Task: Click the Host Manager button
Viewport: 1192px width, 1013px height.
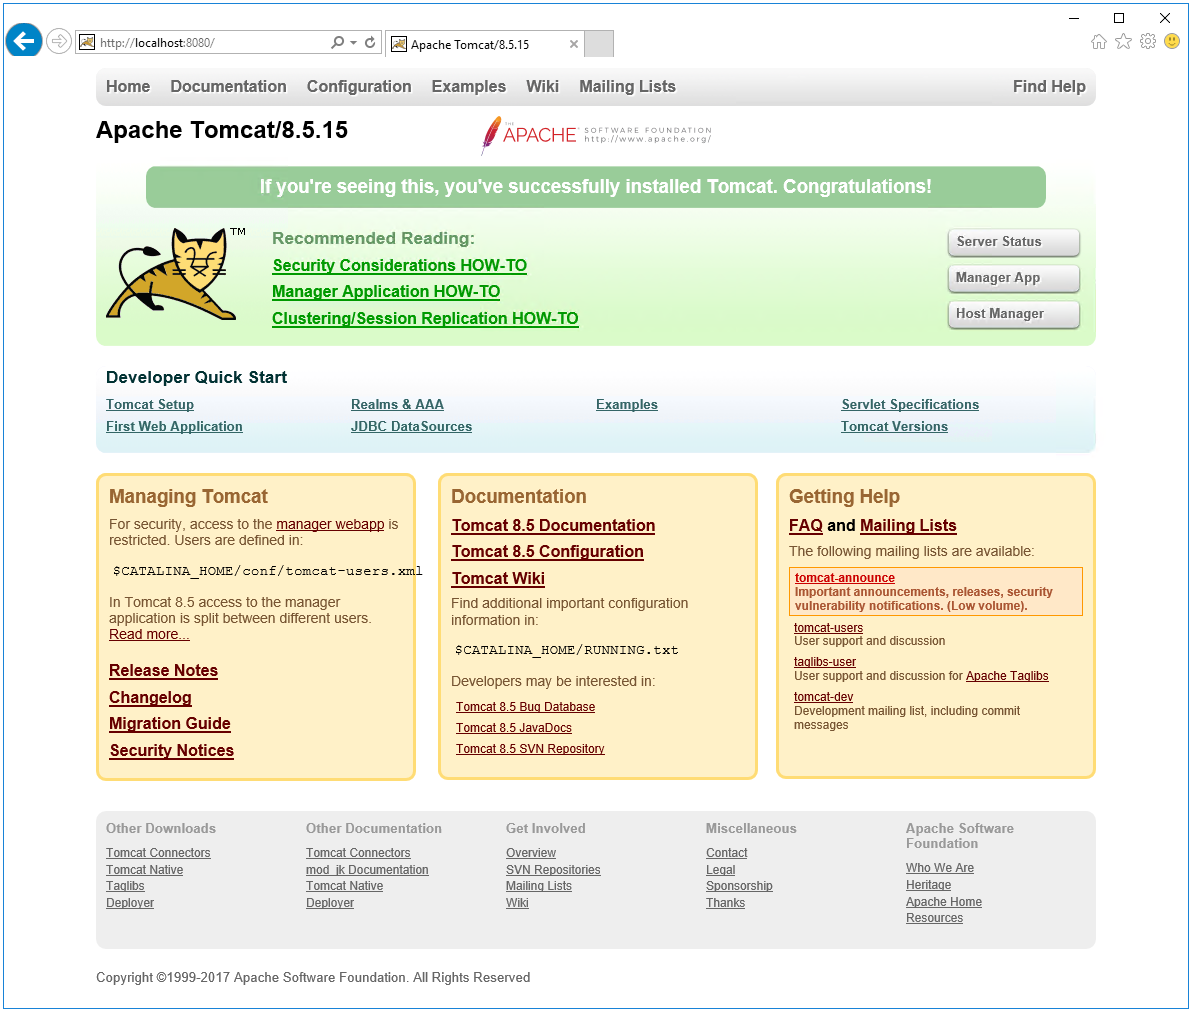Action: coord(1013,314)
